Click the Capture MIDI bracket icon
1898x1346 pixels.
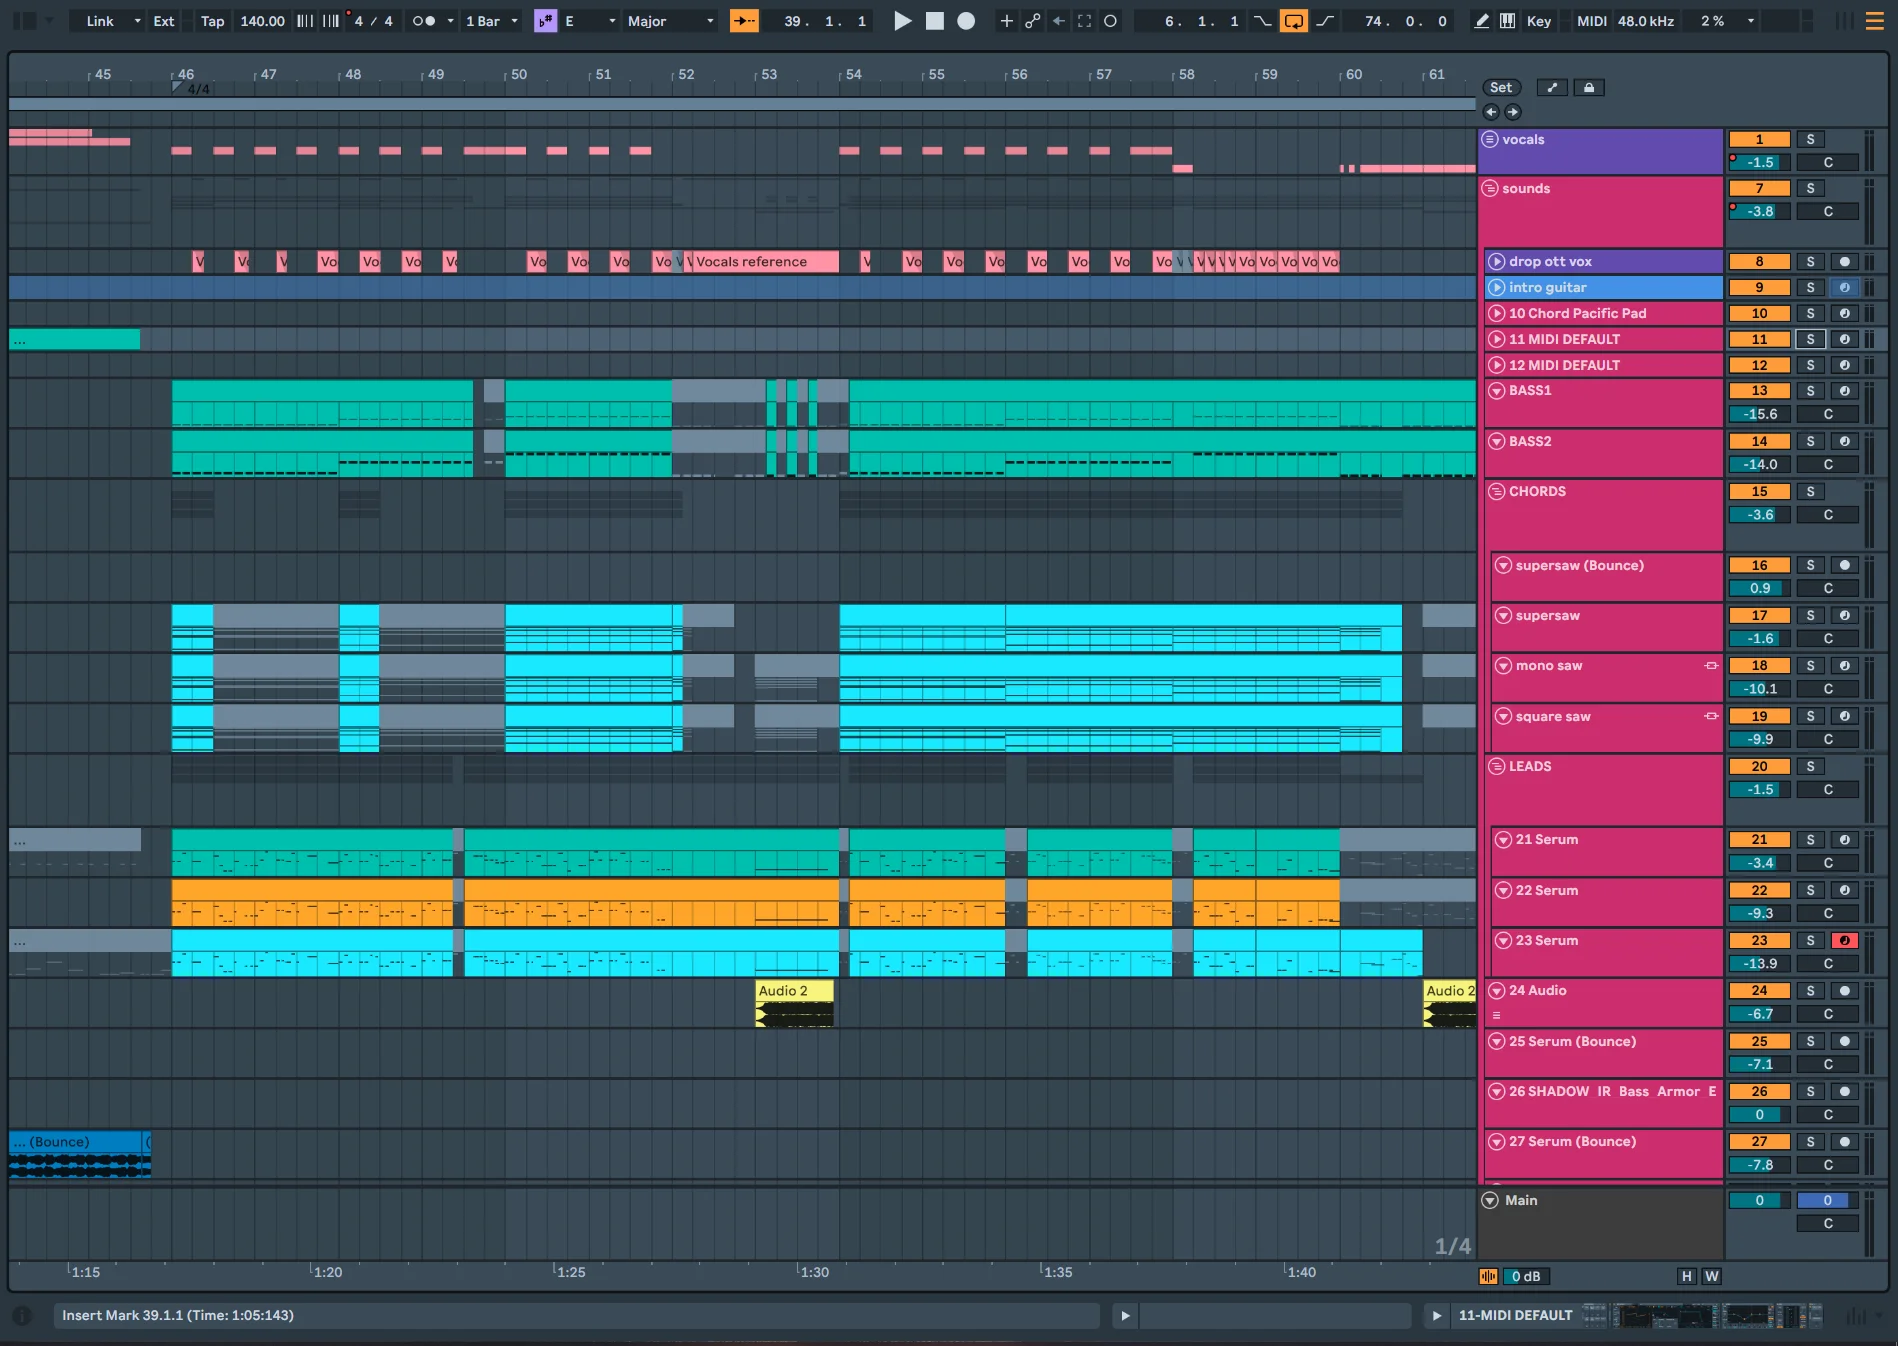pyautogui.click(x=1085, y=21)
